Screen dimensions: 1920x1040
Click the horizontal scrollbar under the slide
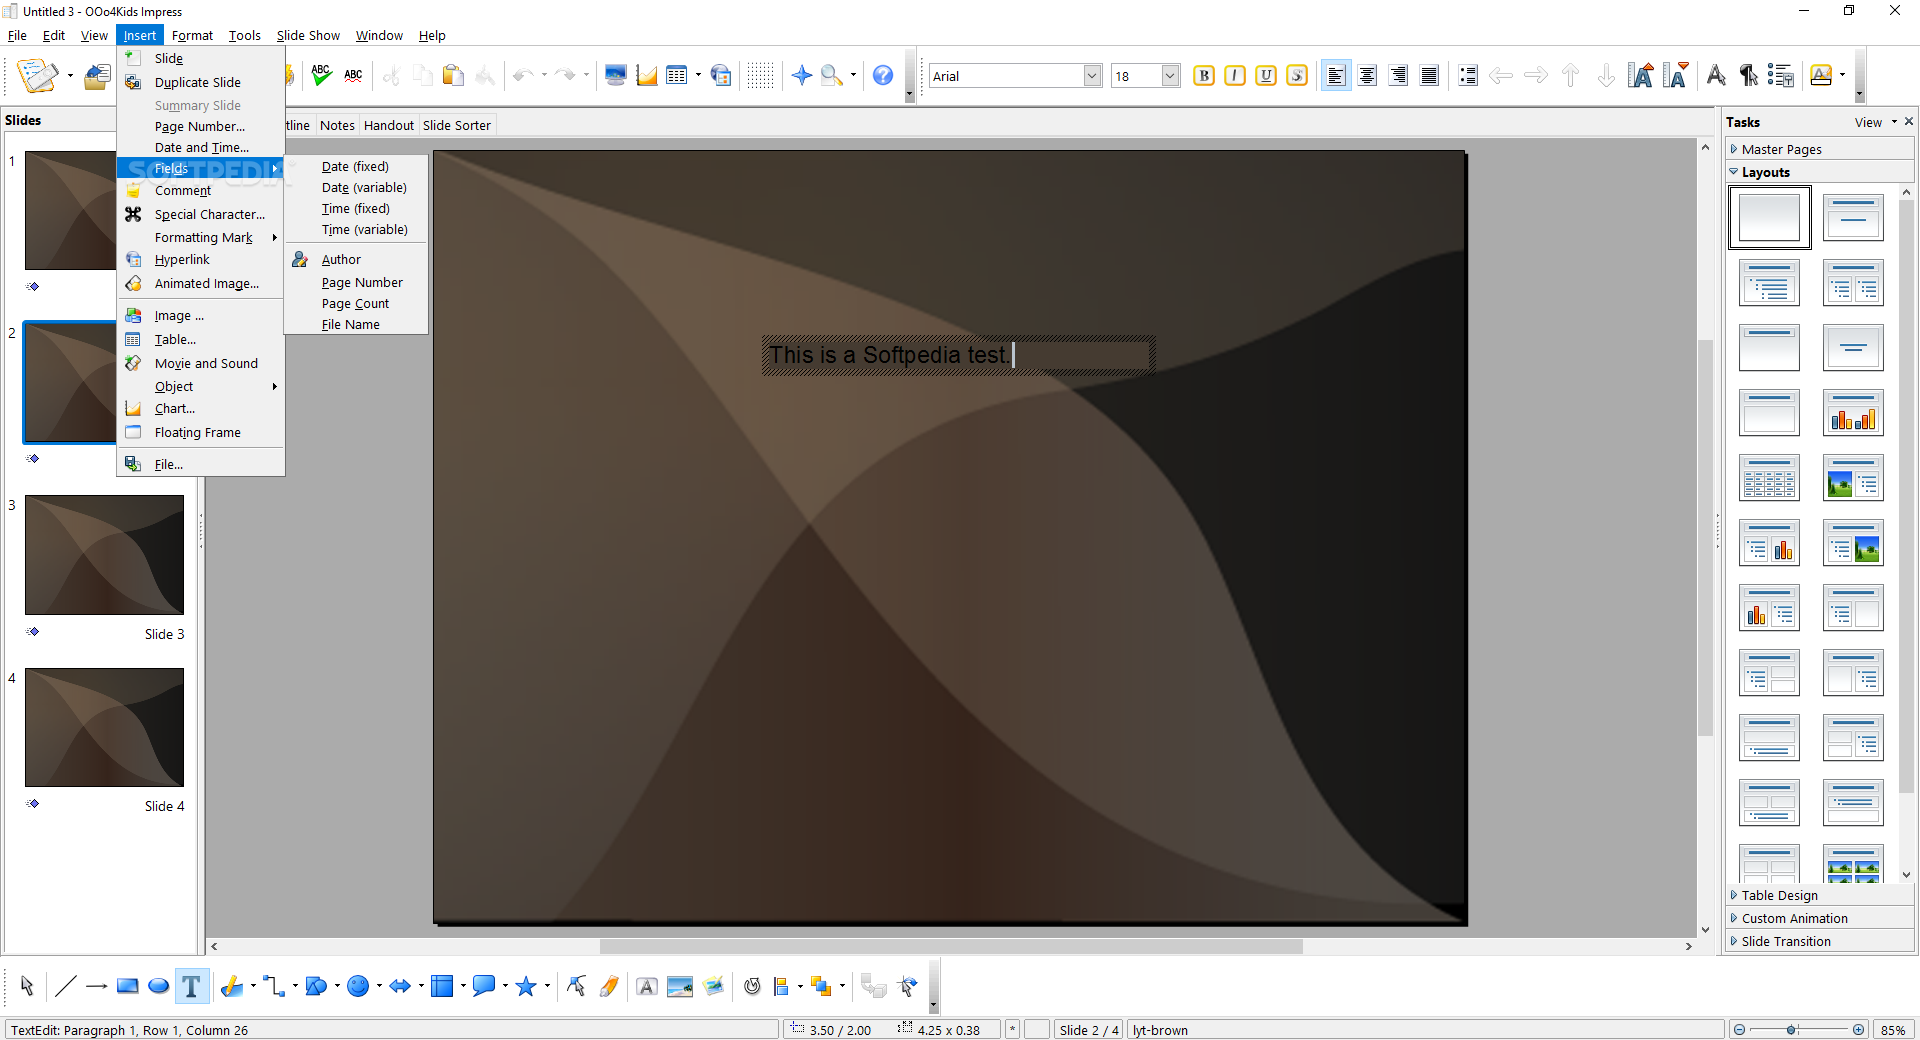(951, 946)
